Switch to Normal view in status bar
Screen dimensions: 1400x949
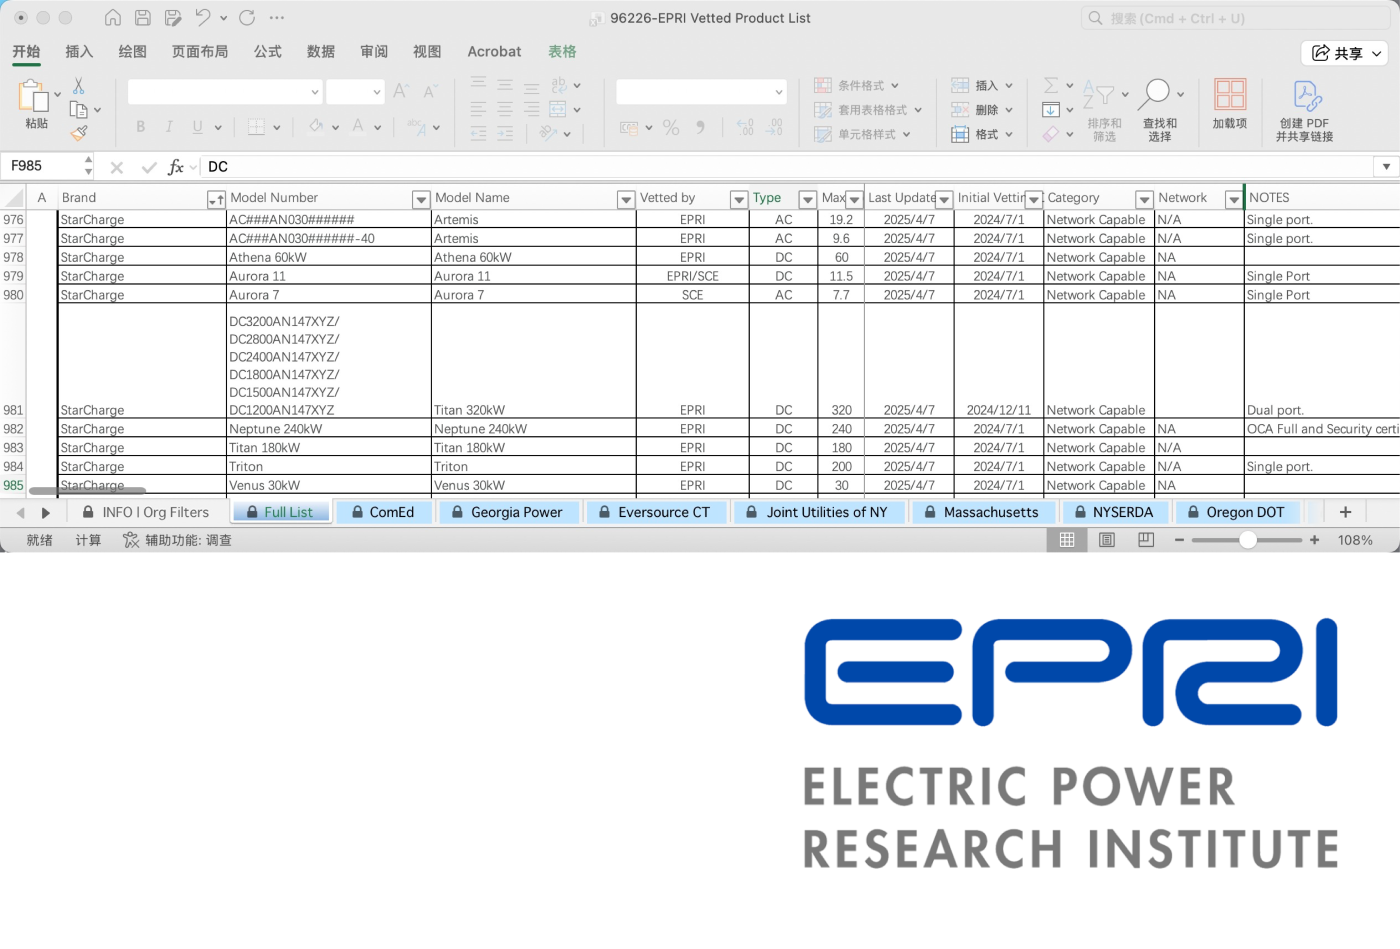(1067, 540)
